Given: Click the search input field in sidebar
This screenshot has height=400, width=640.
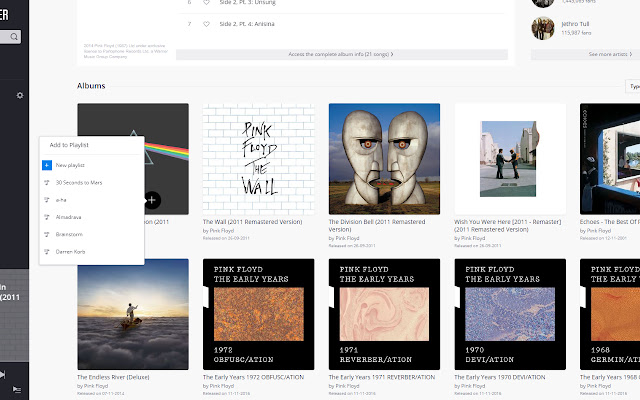Looking at the screenshot, I should click(10, 37).
